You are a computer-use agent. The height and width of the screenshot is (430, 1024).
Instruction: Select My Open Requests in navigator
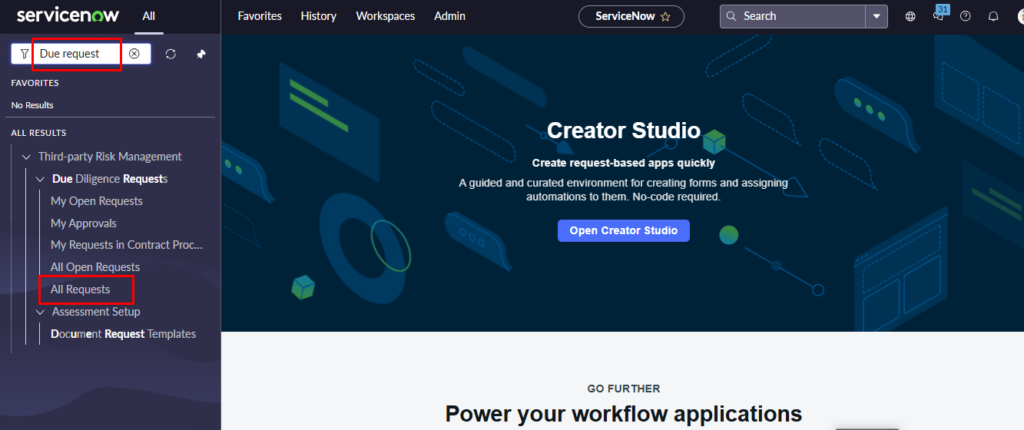point(96,201)
